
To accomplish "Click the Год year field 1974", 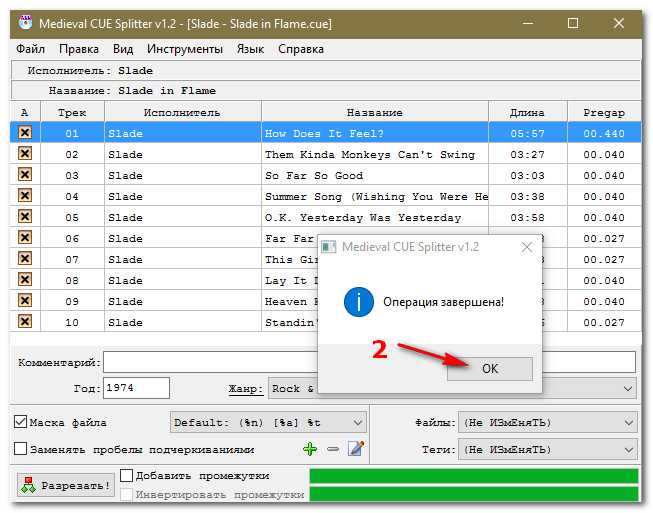I will point(136,388).
